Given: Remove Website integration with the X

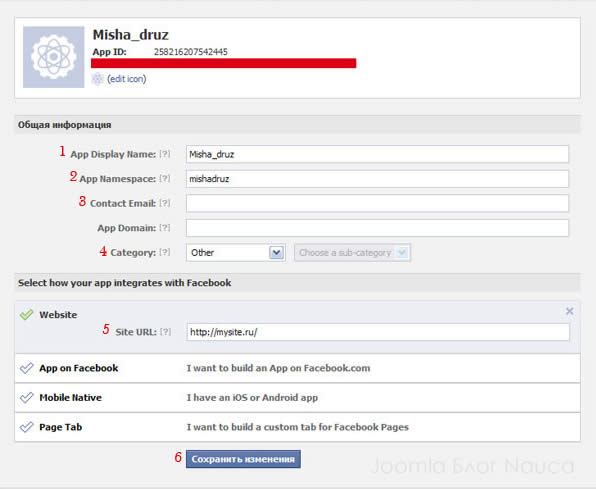Looking at the screenshot, I should coord(569,311).
